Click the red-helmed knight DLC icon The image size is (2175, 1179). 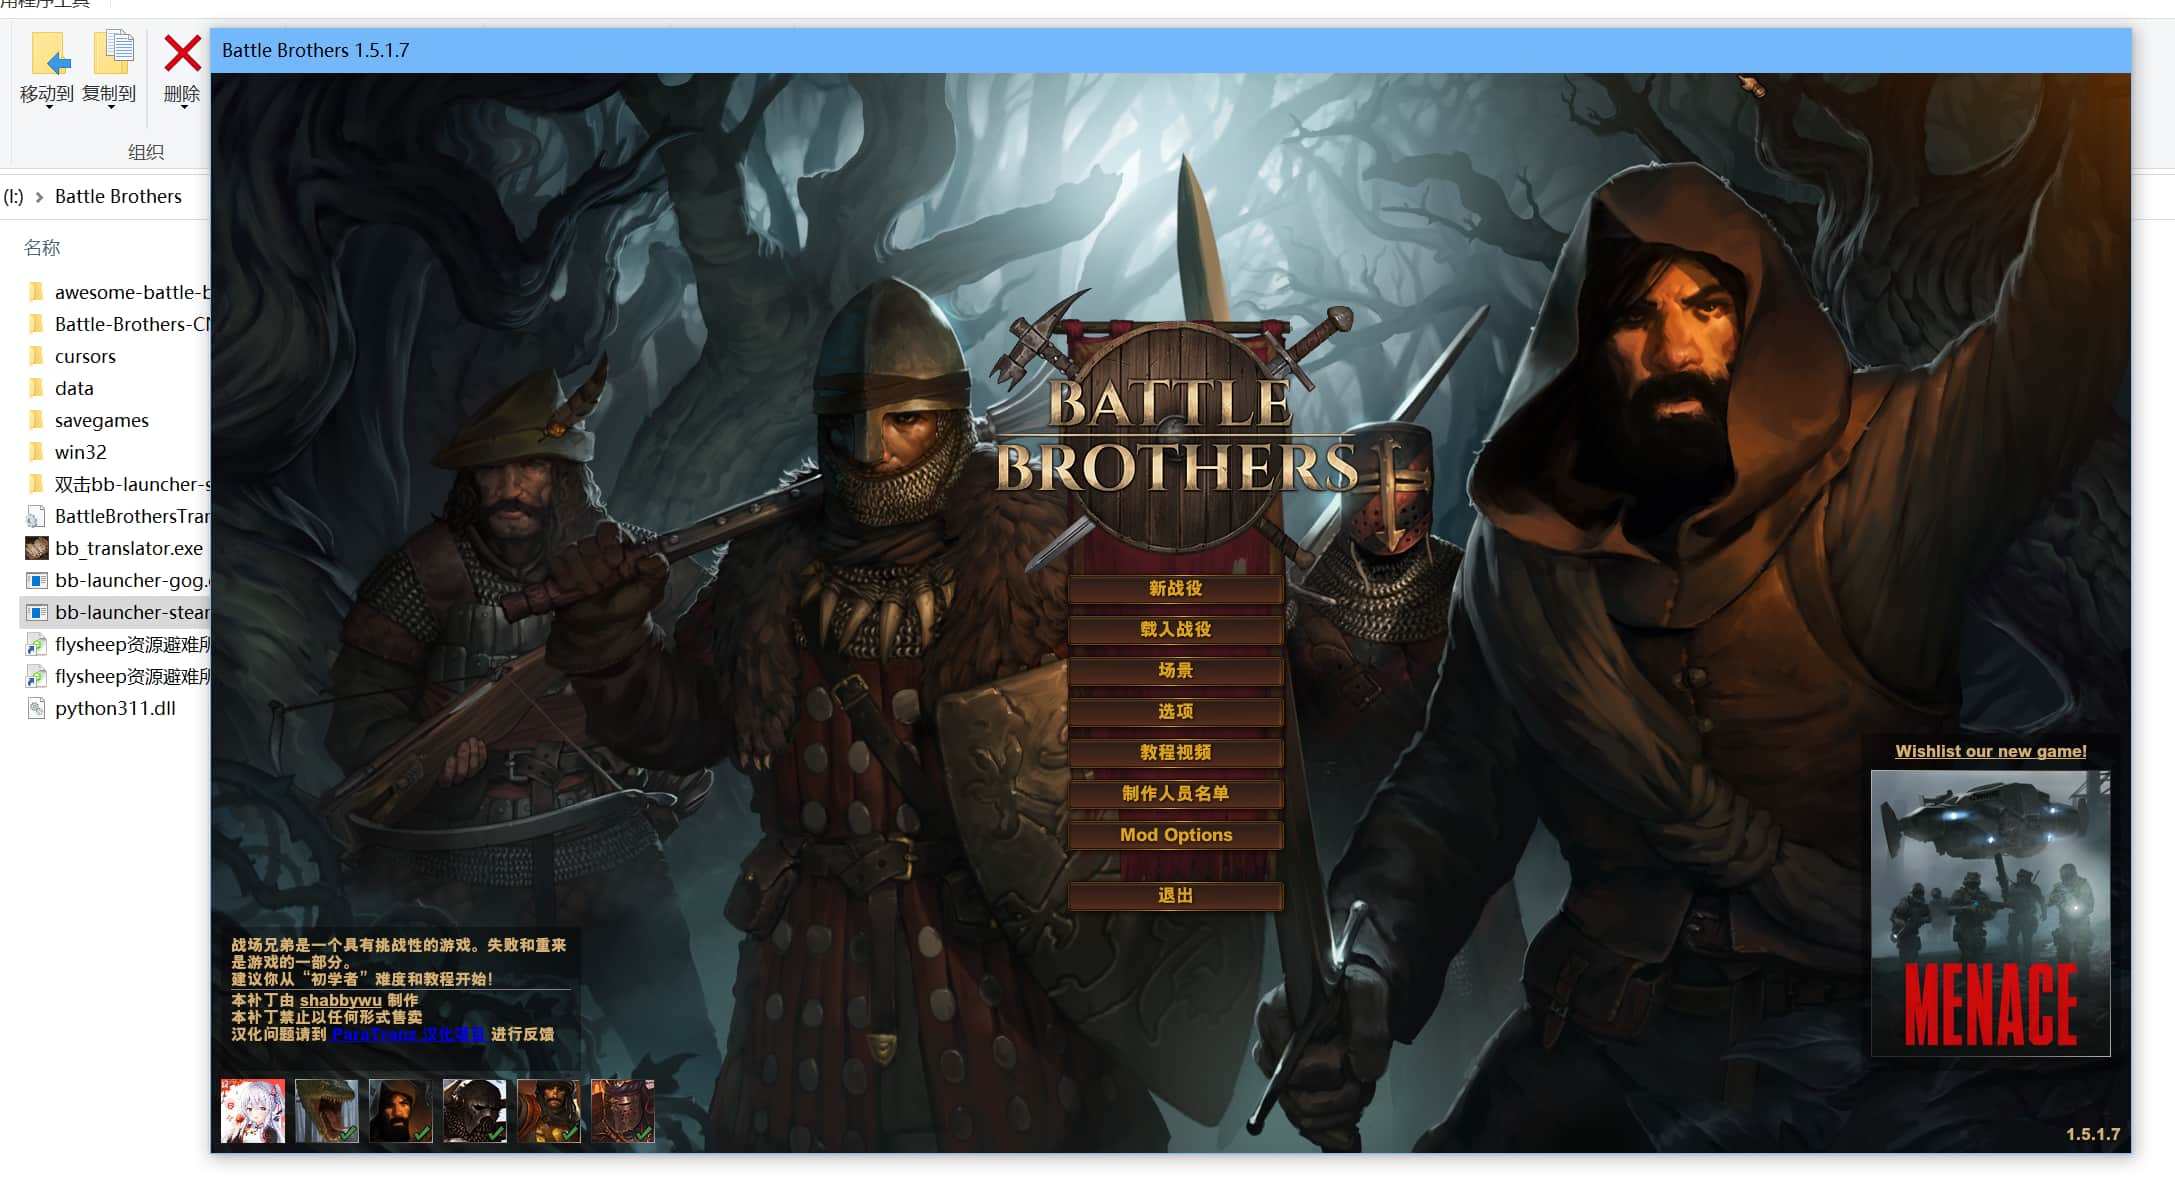click(x=622, y=1110)
